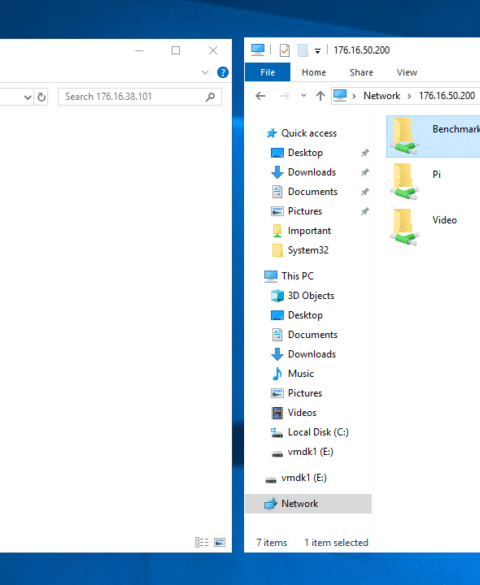The height and width of the screenshot is (585, 480).
Task: Open 3D Objects under This PC
Action: point(311,295)
